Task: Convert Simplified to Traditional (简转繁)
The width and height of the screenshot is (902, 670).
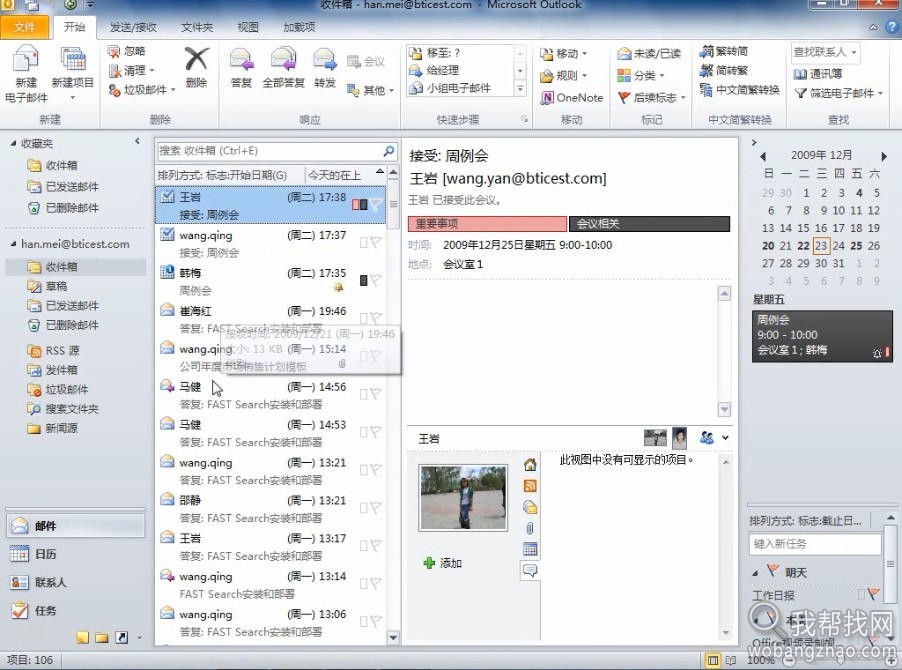Action: [x=724, y=70]
